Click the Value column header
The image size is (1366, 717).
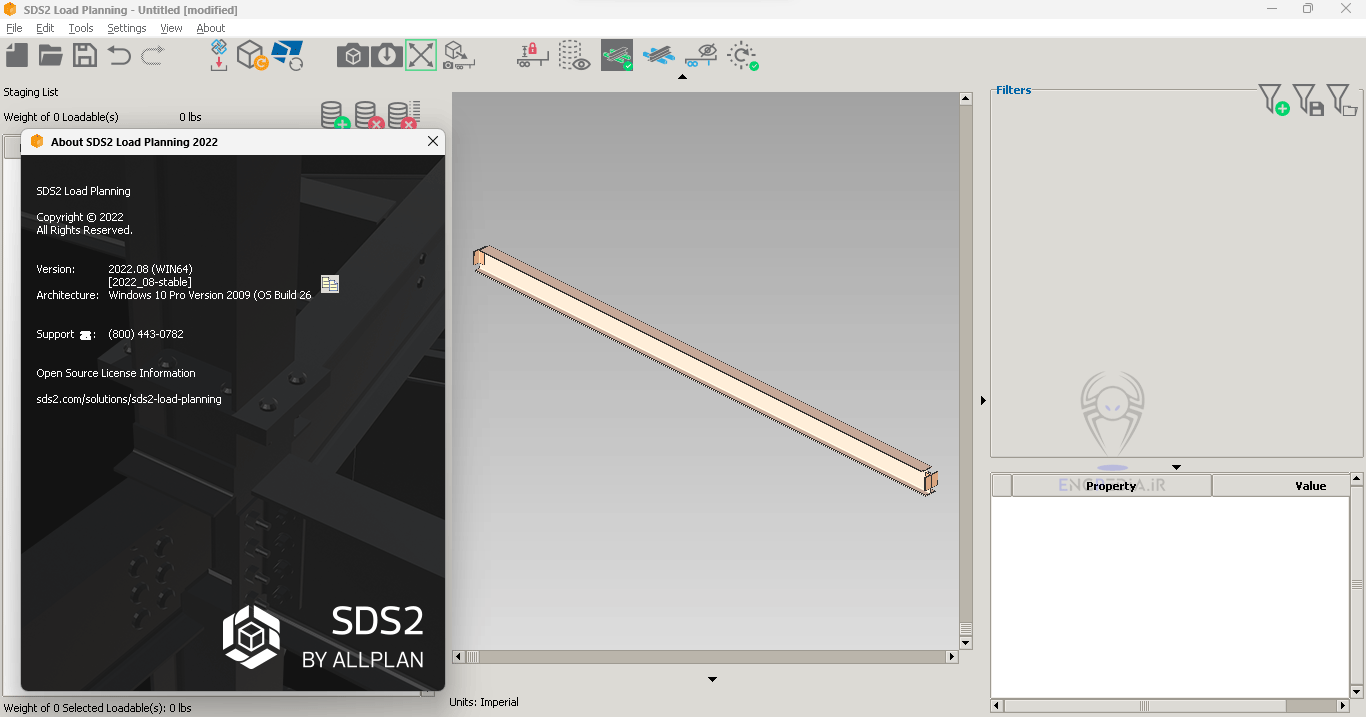(1280, 486)
